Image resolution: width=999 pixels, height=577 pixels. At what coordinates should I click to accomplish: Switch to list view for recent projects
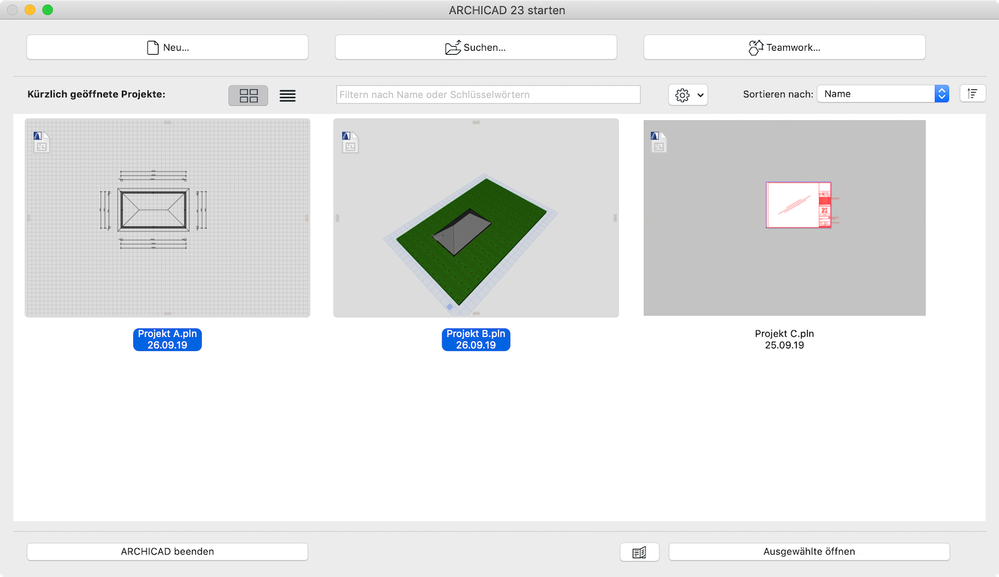pyautogui.click(x=287, y=95)
